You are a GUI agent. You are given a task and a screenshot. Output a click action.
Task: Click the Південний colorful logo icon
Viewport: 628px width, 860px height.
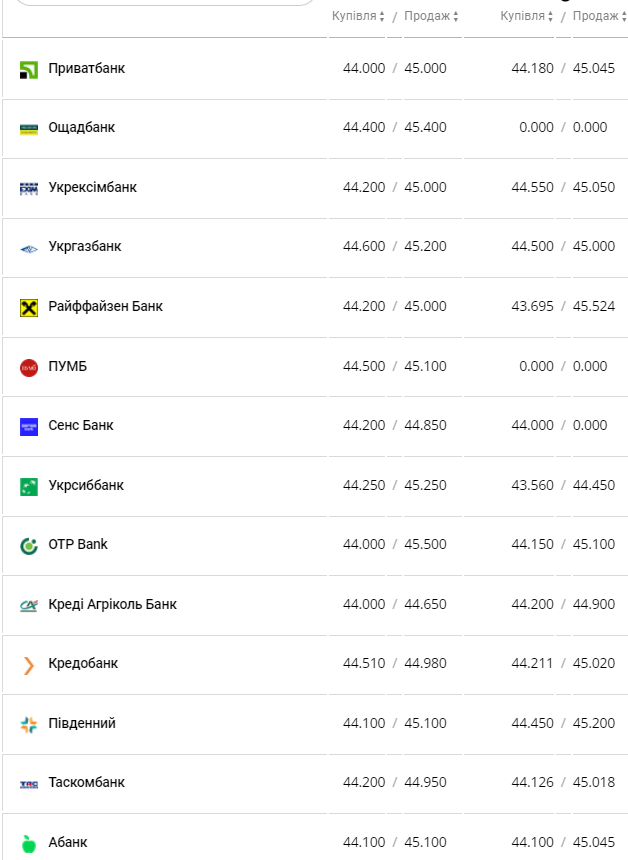[28, 724]
